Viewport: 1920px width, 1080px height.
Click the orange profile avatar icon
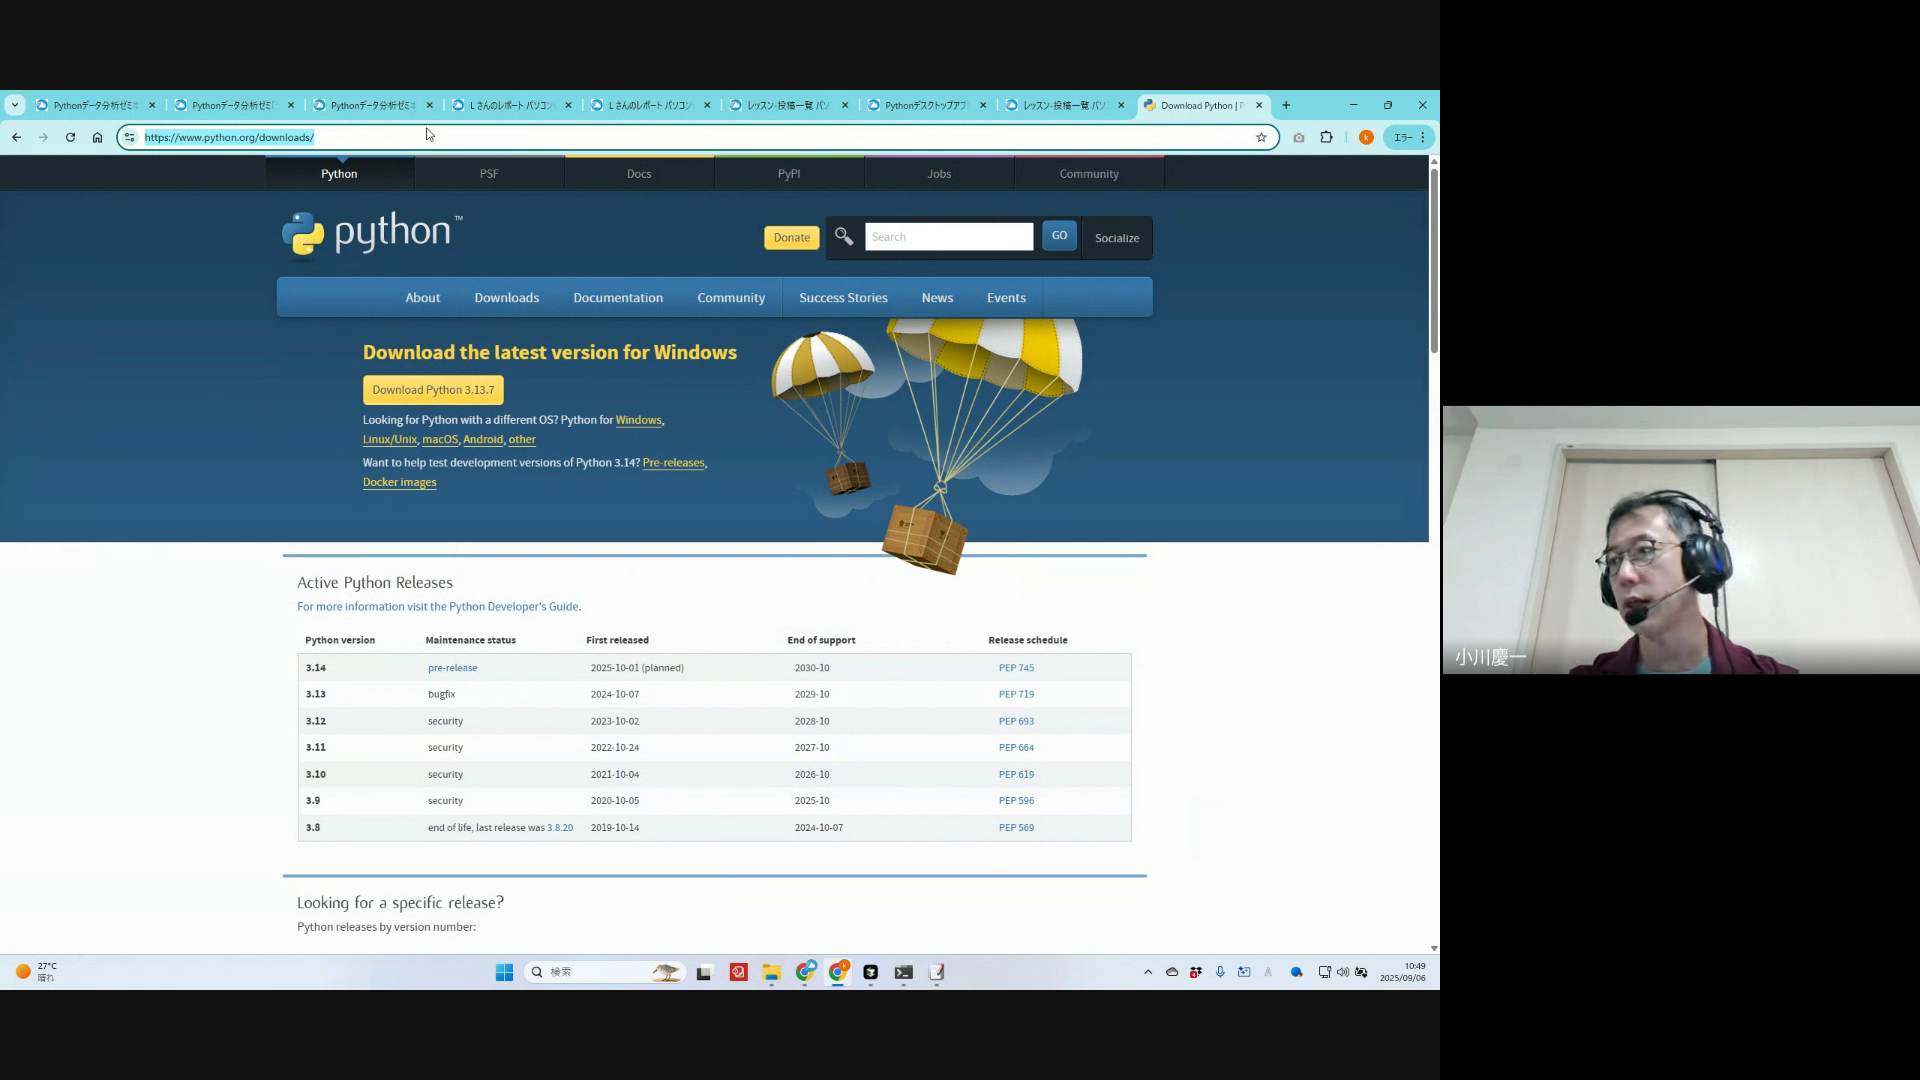point(1366,137)
